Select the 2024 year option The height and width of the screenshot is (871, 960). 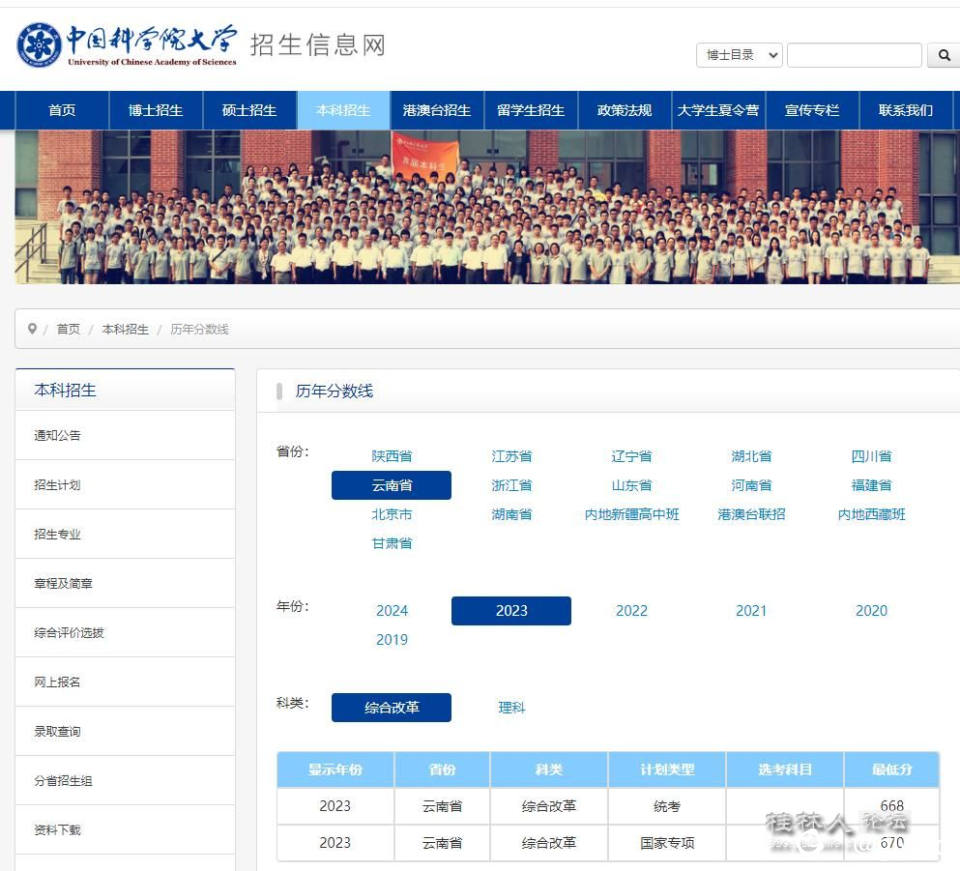[392, 610]
